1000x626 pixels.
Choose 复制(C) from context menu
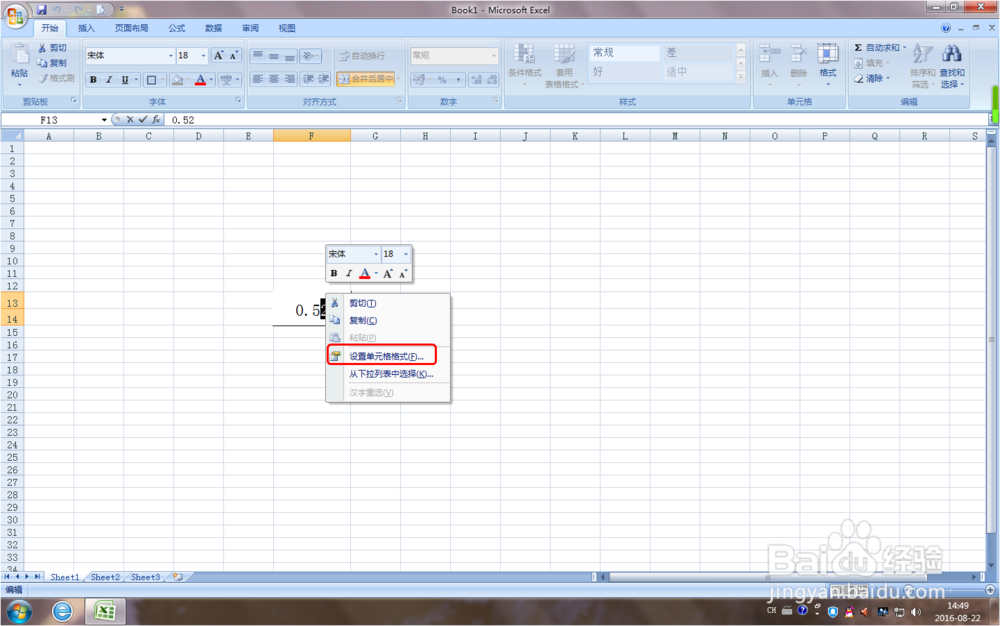pos(387,321)
